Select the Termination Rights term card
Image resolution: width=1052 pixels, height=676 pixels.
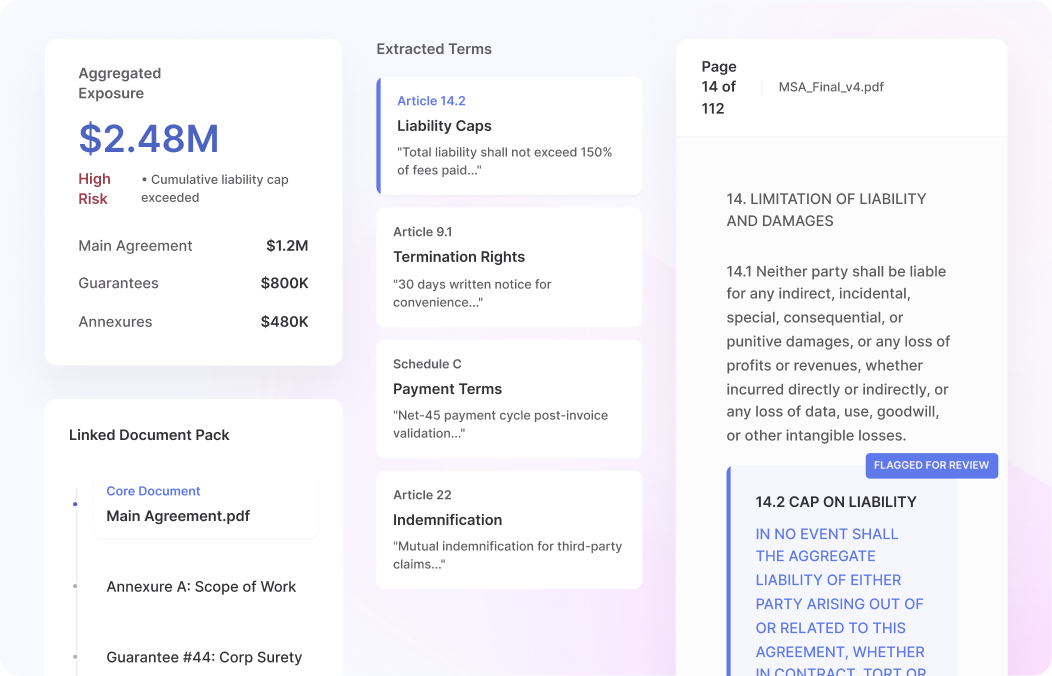tap(509, 268)
